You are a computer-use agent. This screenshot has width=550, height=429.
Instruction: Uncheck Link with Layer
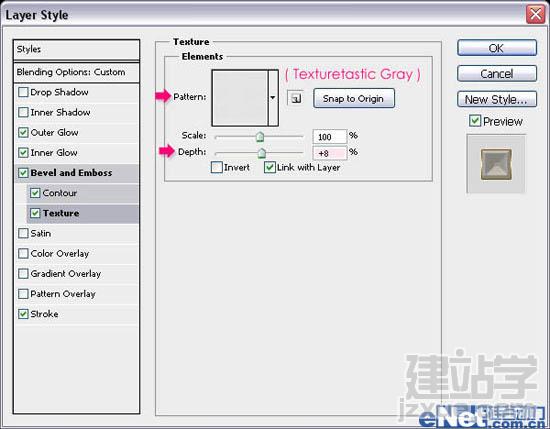(x=269, y=167)
